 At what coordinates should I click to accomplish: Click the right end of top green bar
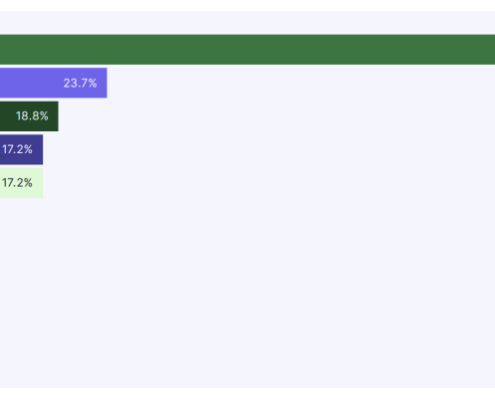480,49
